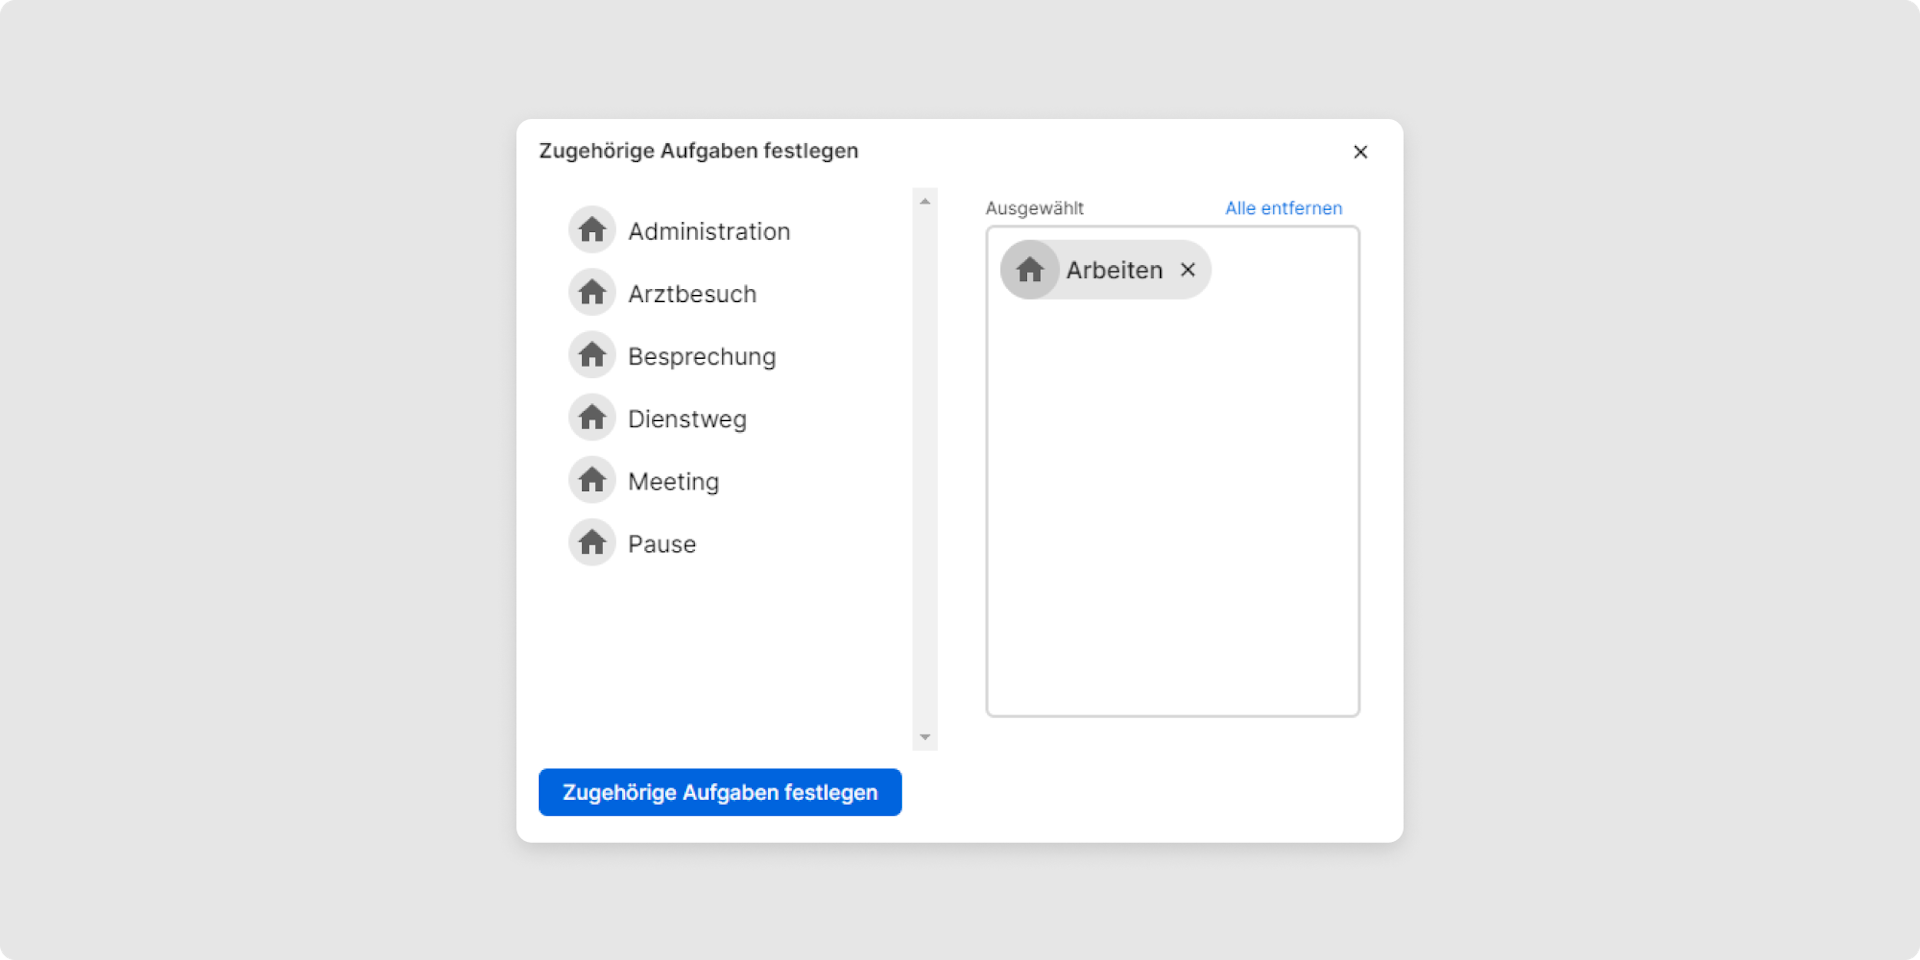
Task: Close the dialog with the X
Action: [x=1360, y=152]
